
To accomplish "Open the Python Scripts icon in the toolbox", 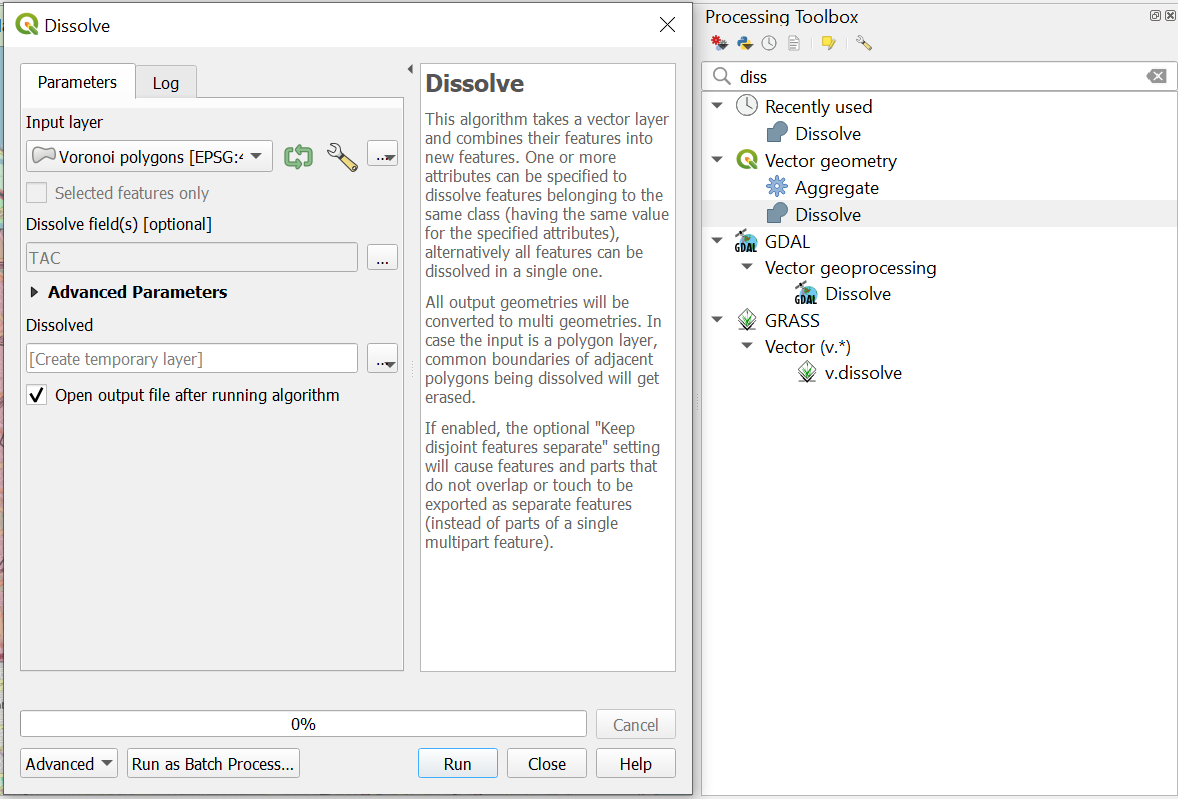I will click(x=744, y=42).
